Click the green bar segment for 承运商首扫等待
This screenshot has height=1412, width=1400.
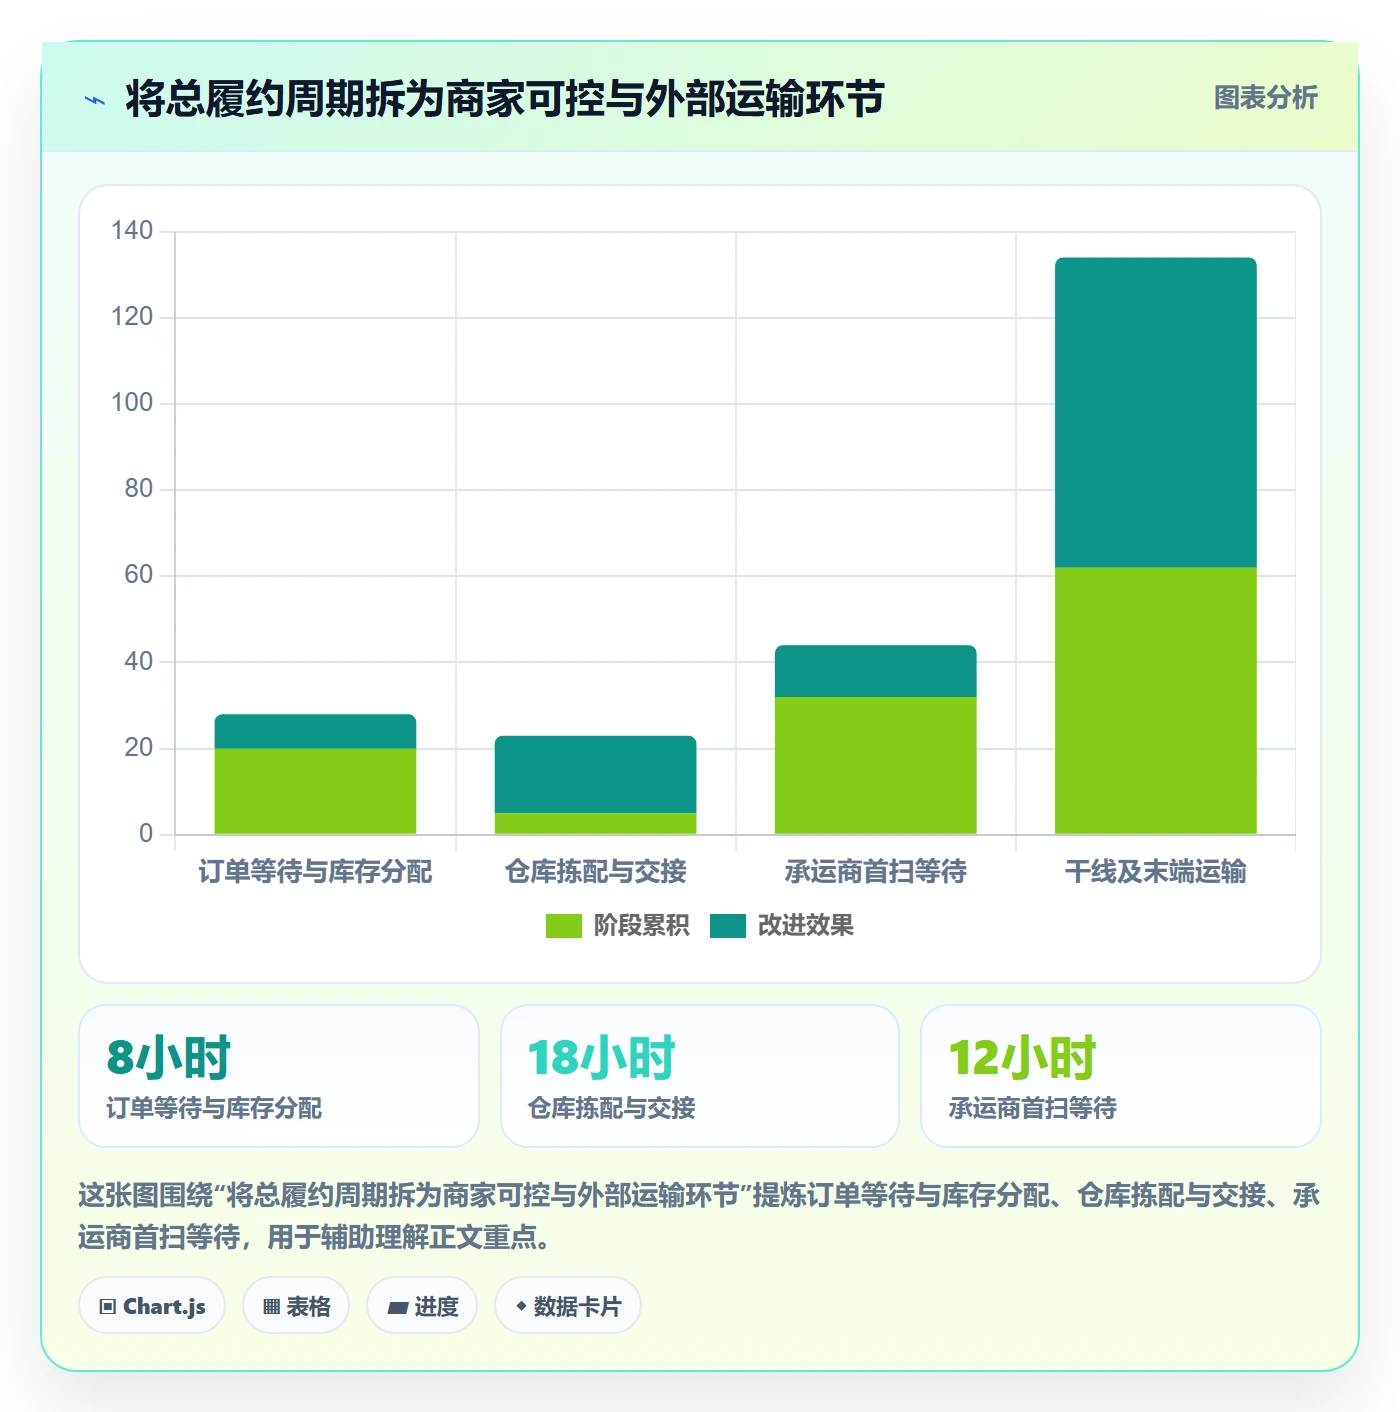coord(876,765)
